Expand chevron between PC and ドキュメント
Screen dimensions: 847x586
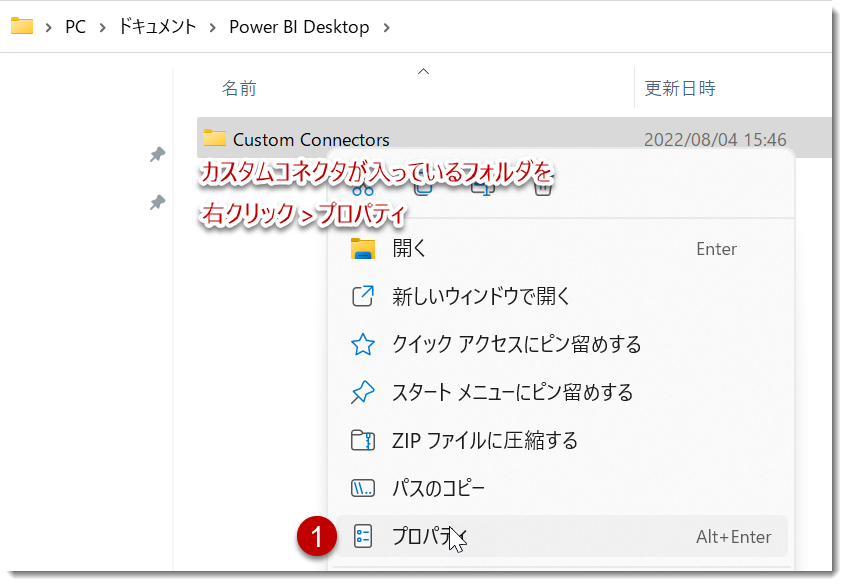click(102, 27)
